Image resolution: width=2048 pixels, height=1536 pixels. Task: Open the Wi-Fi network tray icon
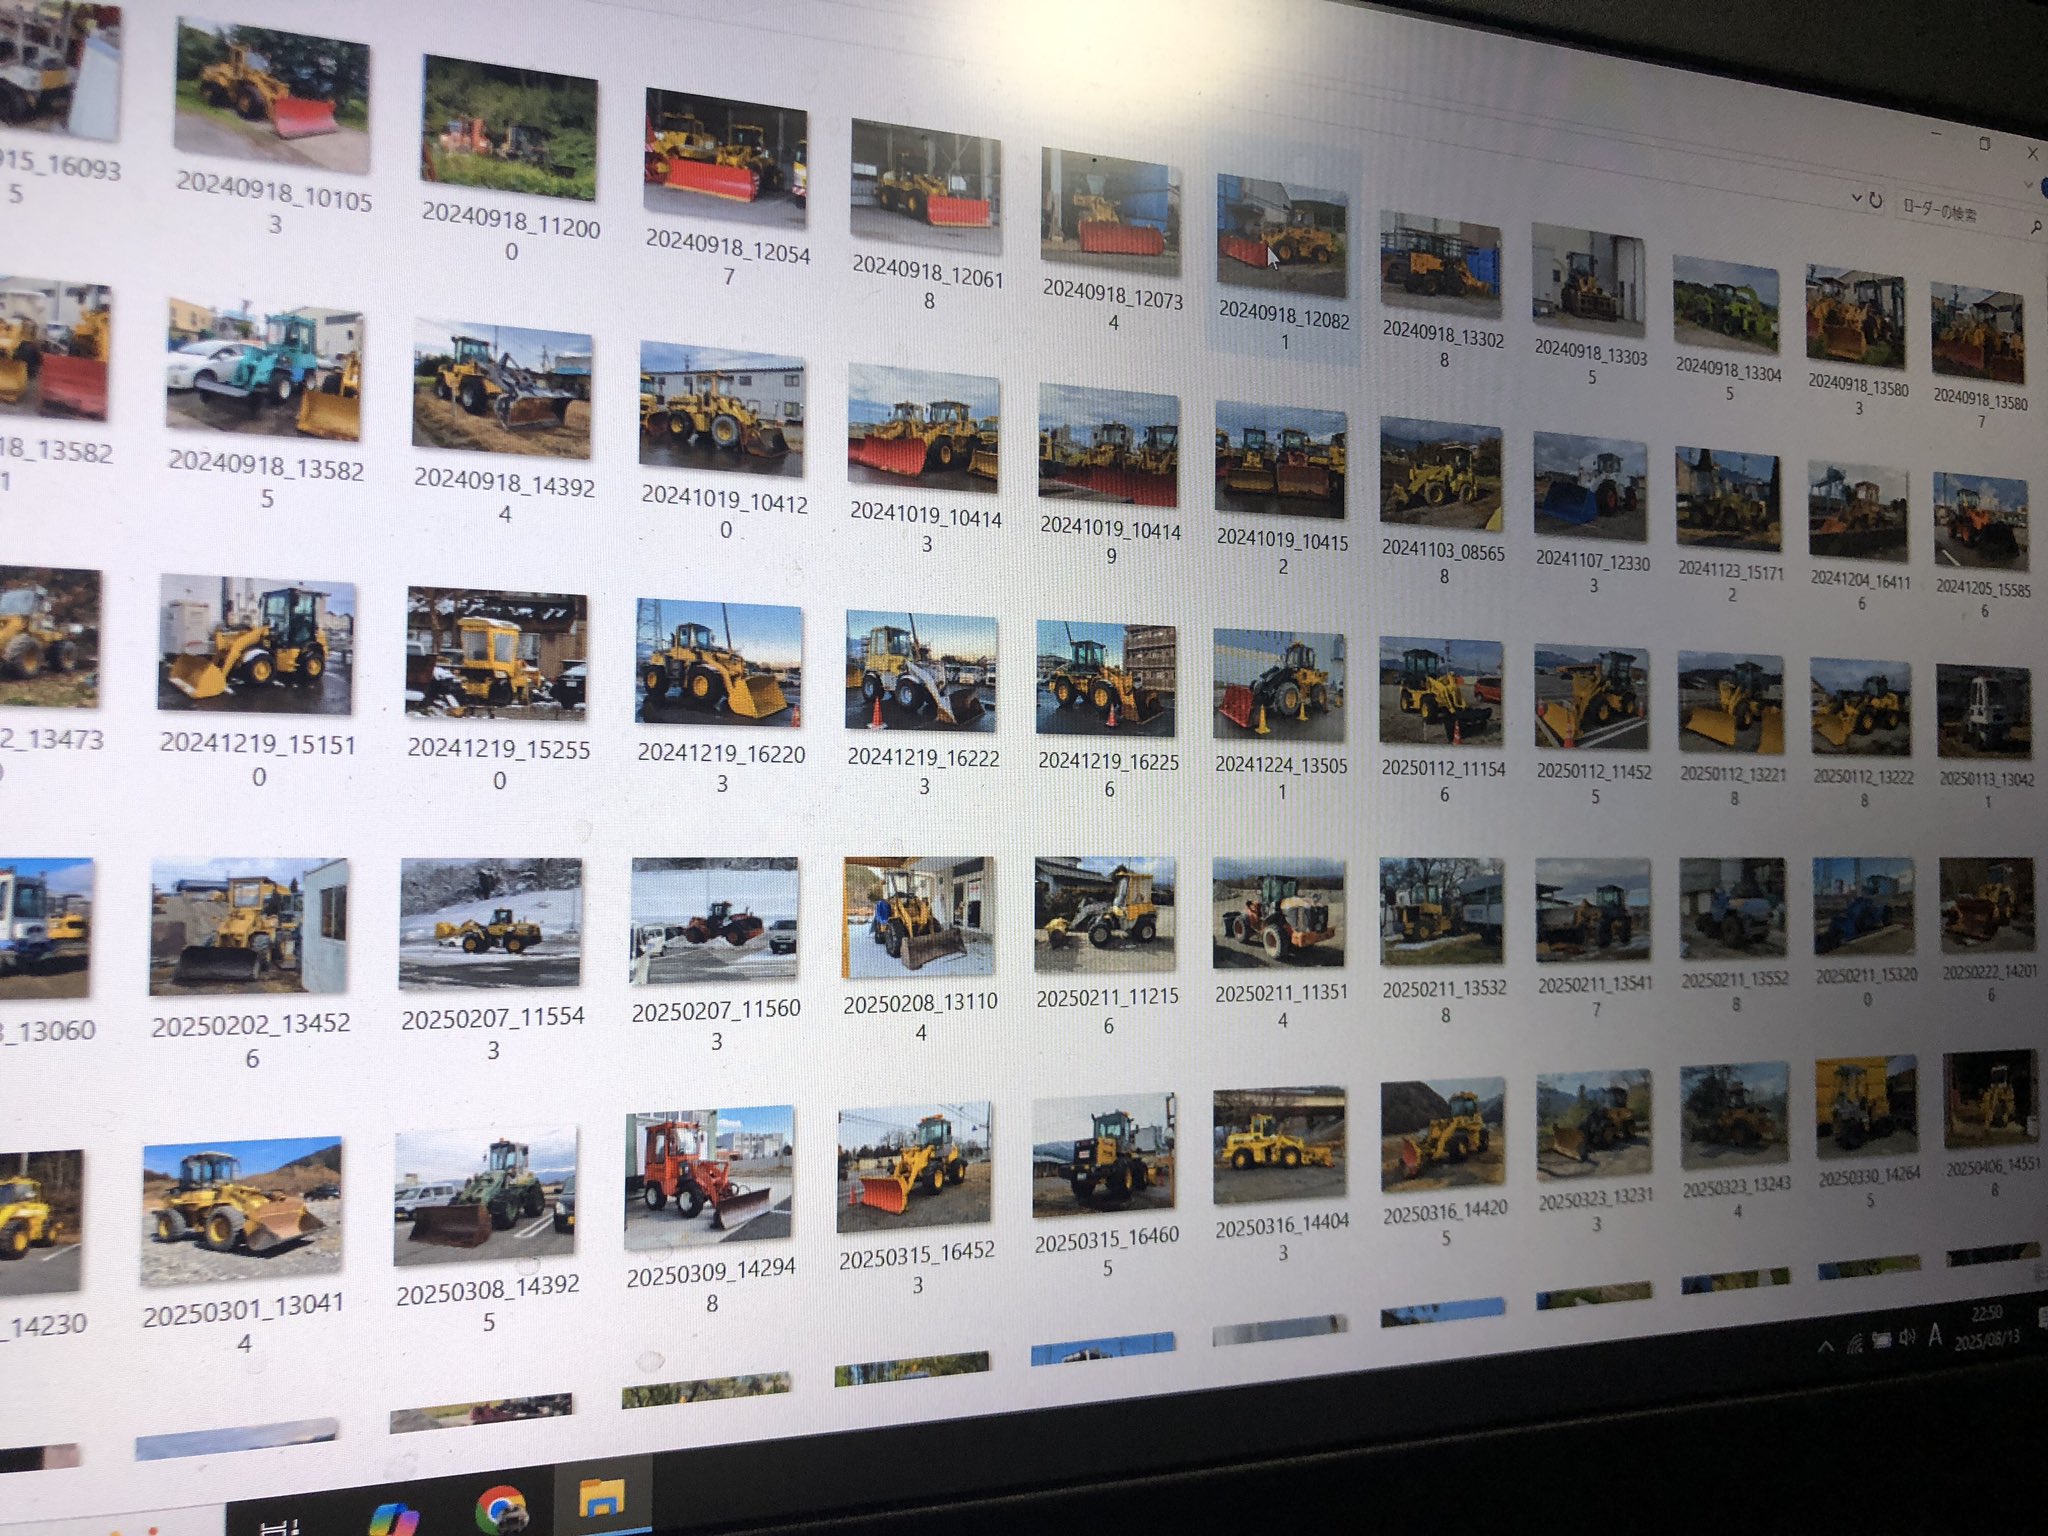point(1856,1346)
